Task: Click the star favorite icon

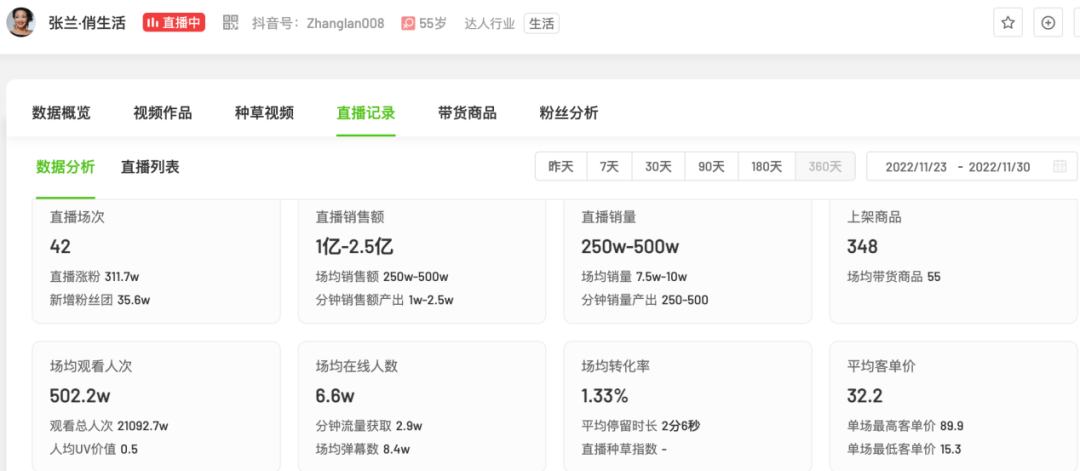Action: [x=1008, y=23]
